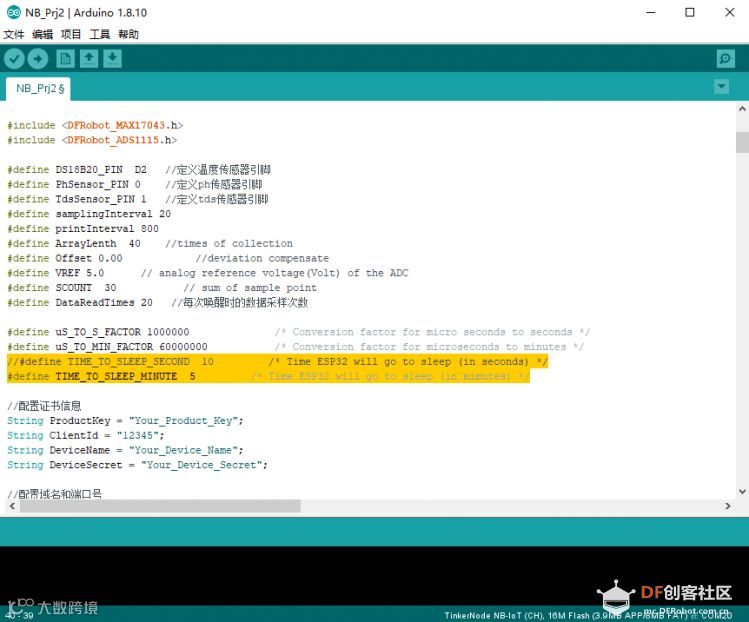Screen dimensions: 749x622
Task: Click the DFRobot_MAX17043.h include line
Action: coord(95,125)
